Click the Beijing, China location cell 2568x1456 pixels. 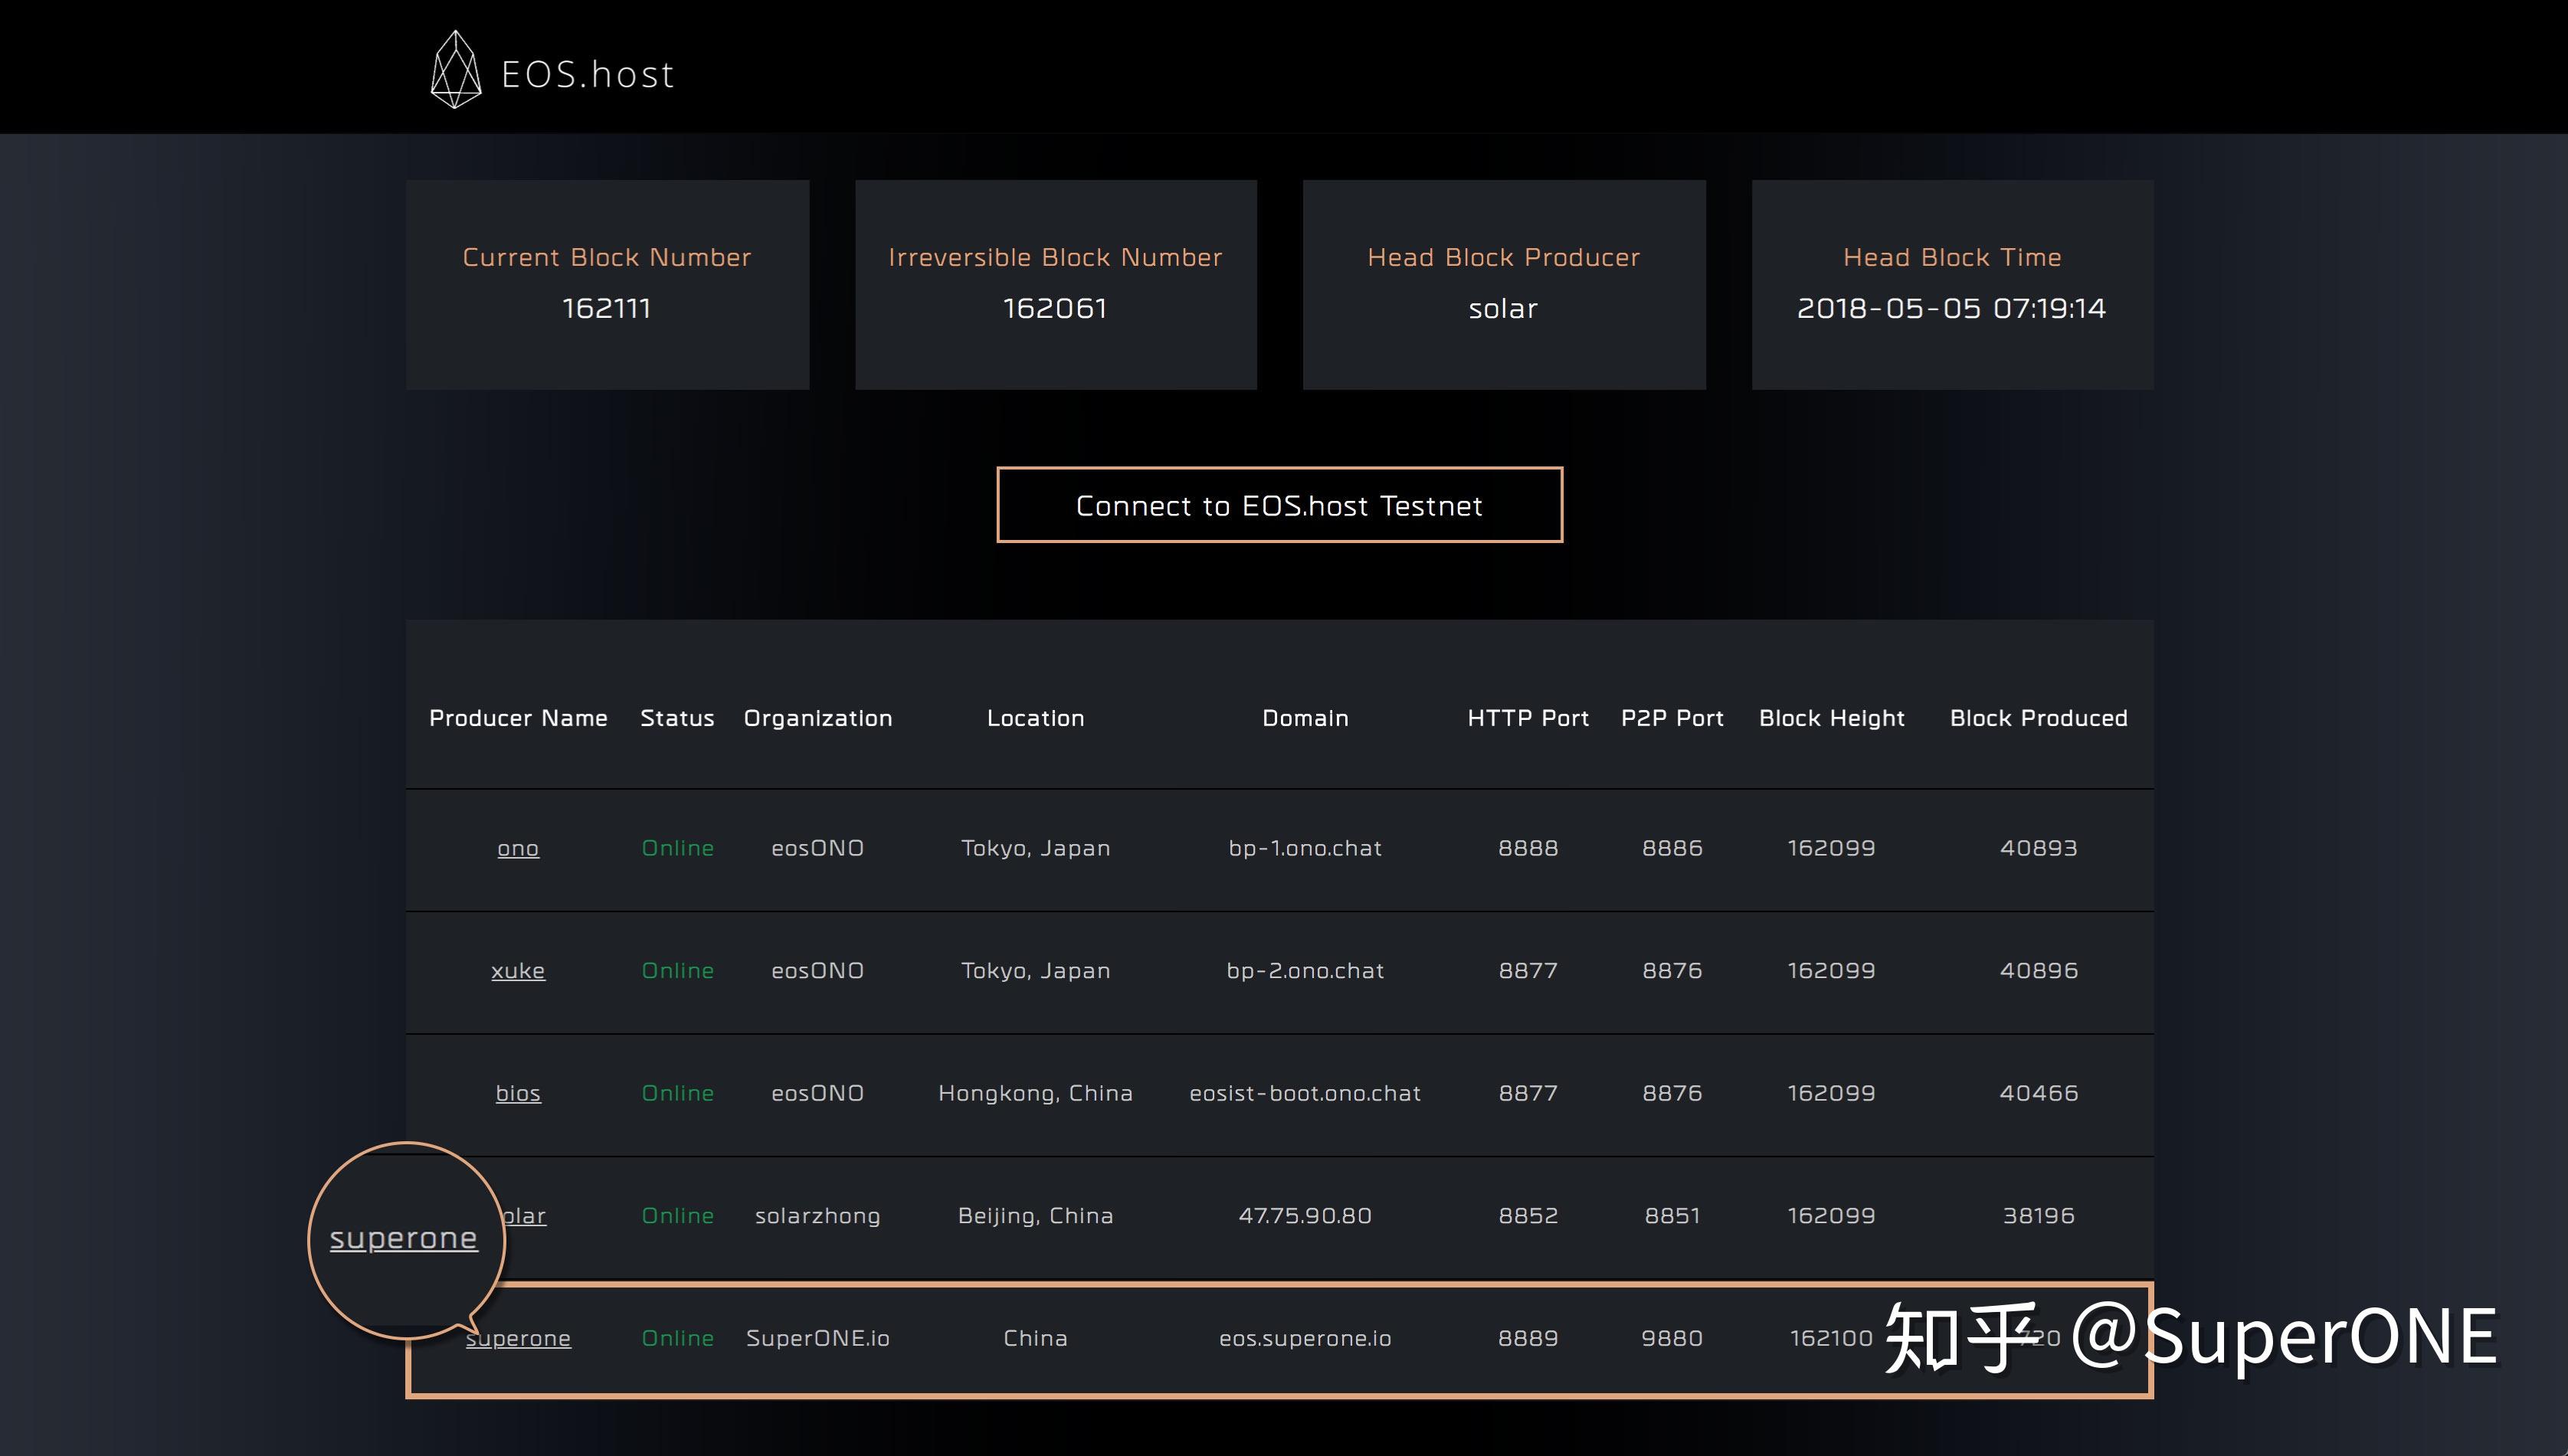(1036, 1217)
